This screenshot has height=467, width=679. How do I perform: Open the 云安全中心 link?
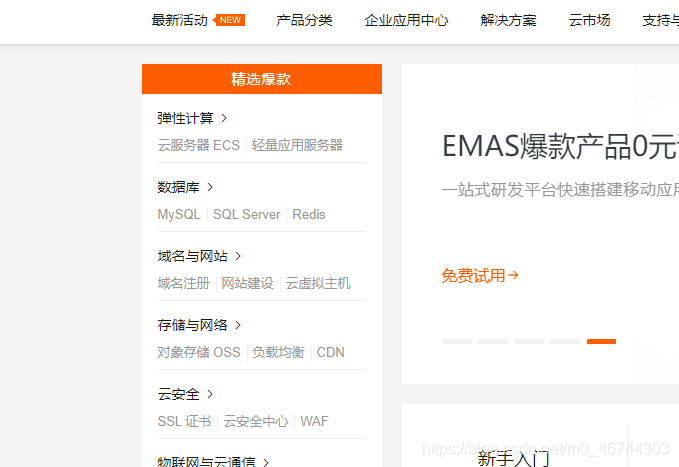pos(255,421)
